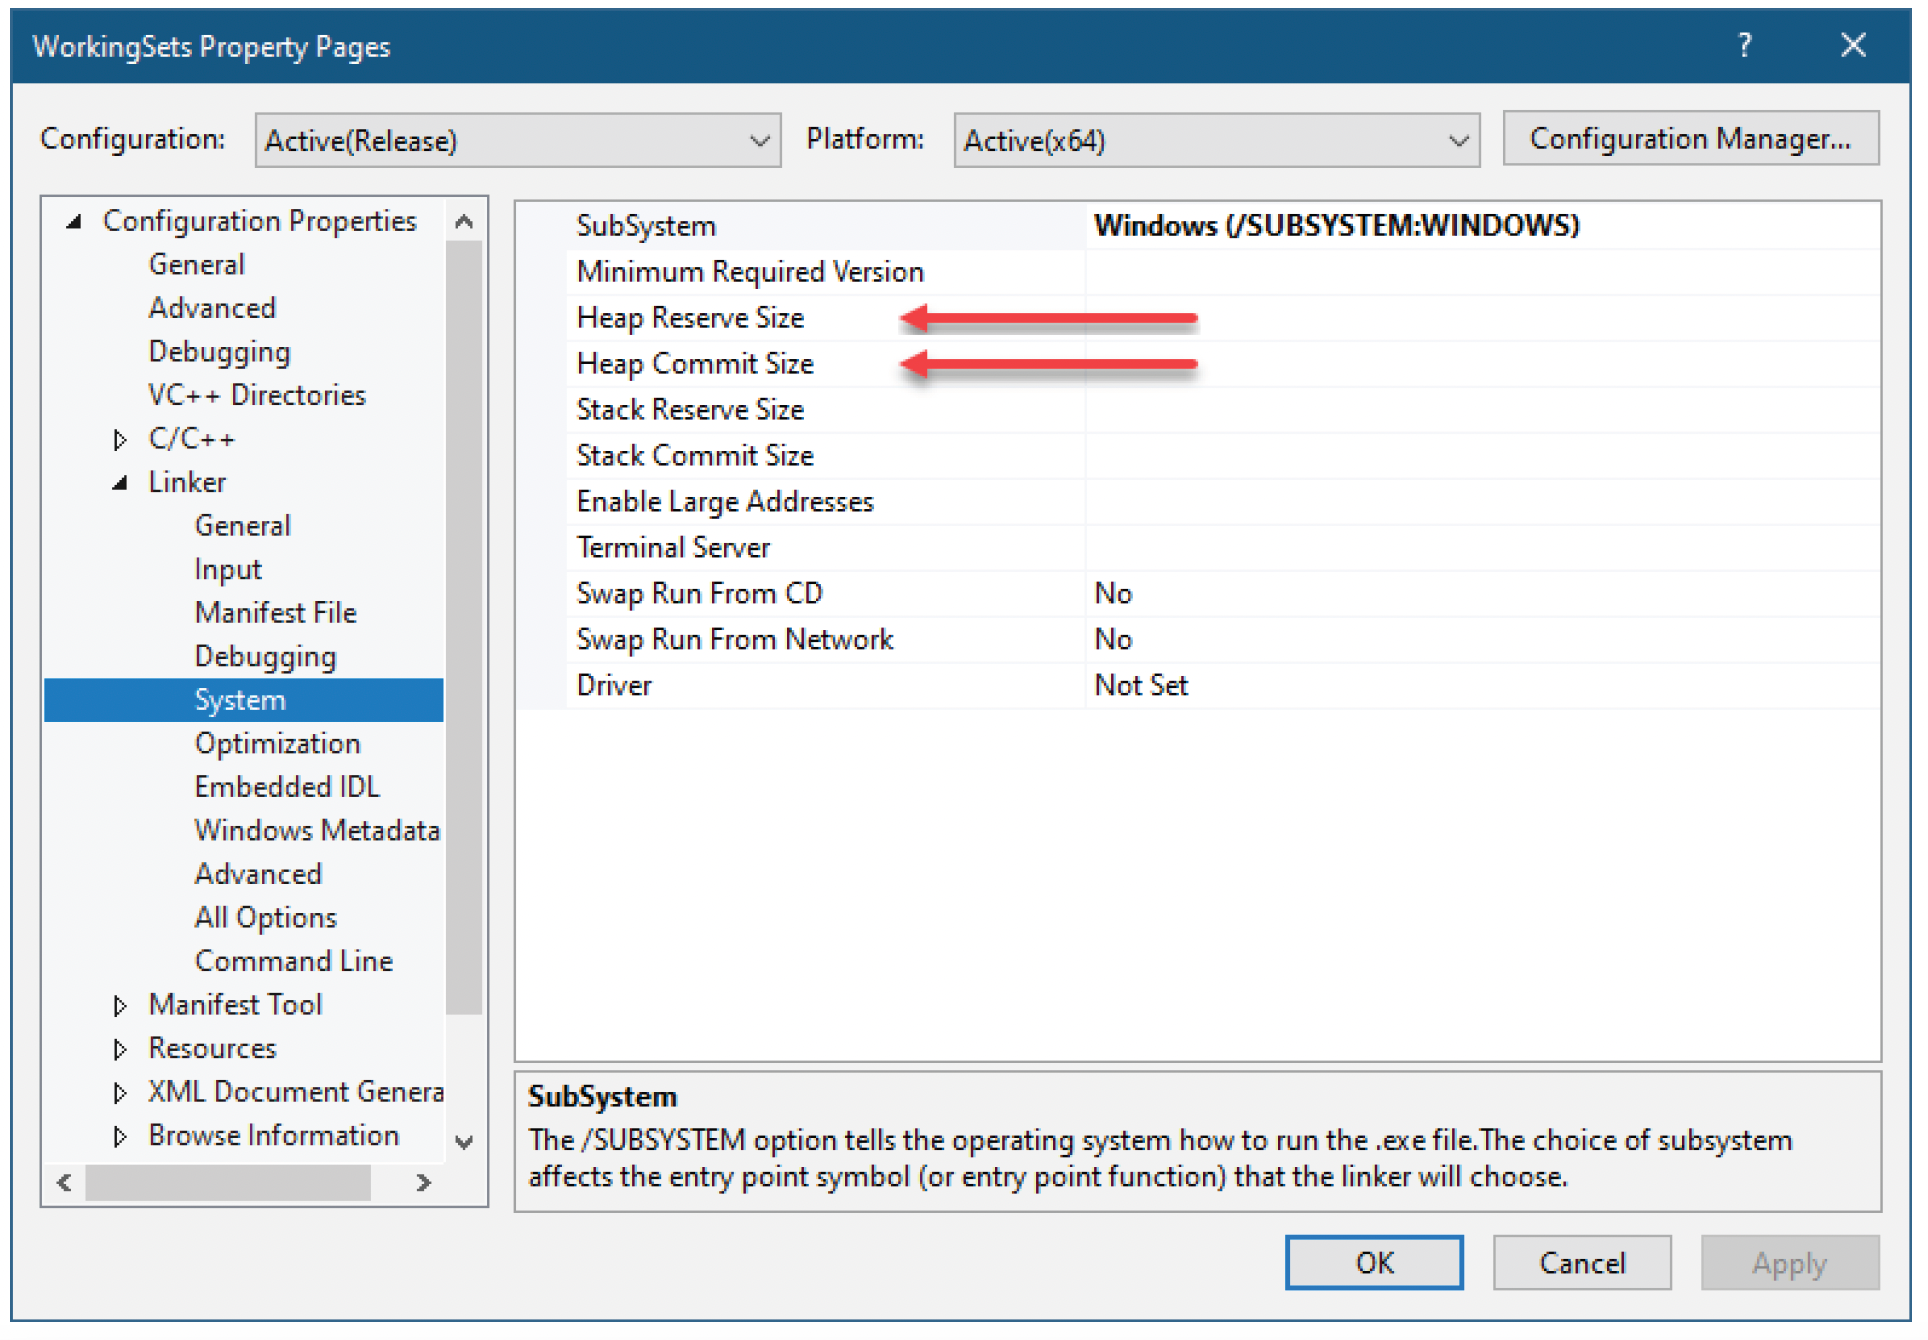Expand the Browse Information node
The image size is (1928, 1340).
tap(120, 1137)
